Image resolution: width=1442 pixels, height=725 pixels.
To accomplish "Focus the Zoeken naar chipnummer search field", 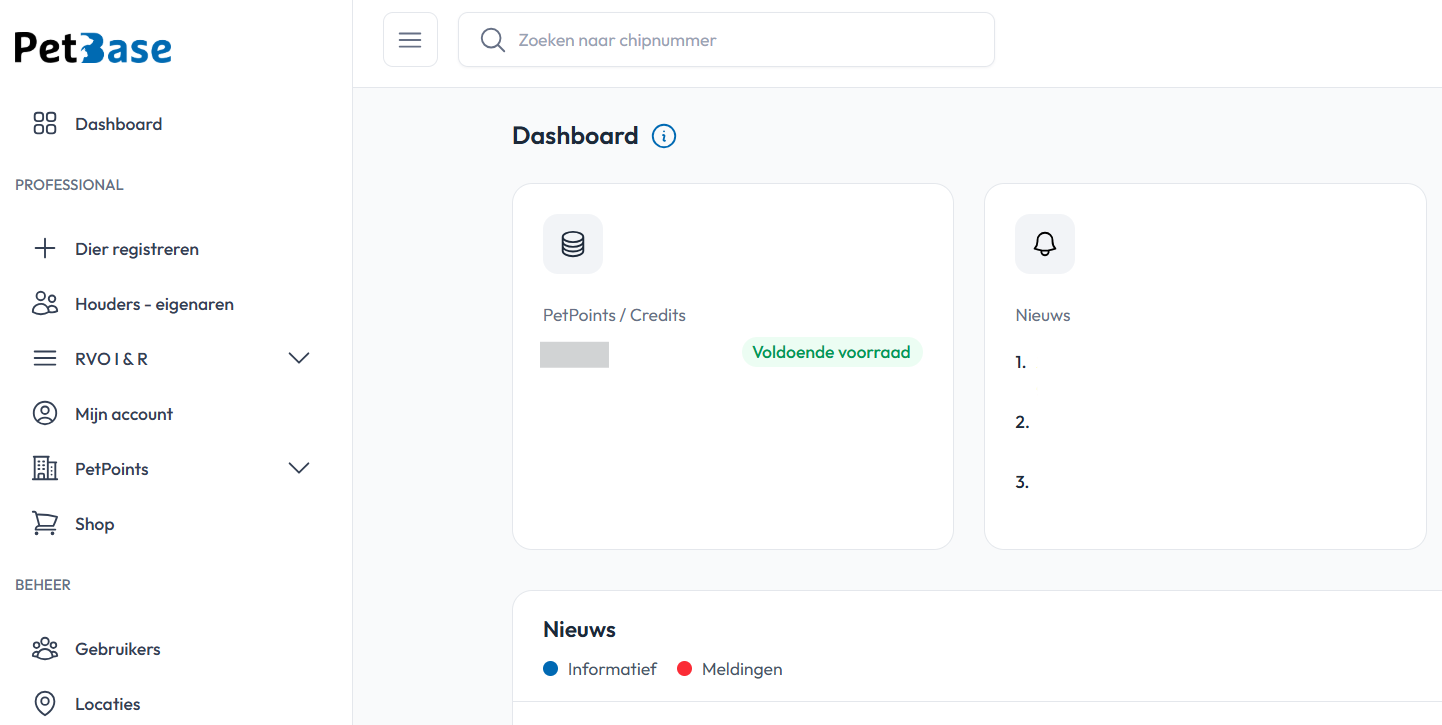I will click(x=726, y=40).
